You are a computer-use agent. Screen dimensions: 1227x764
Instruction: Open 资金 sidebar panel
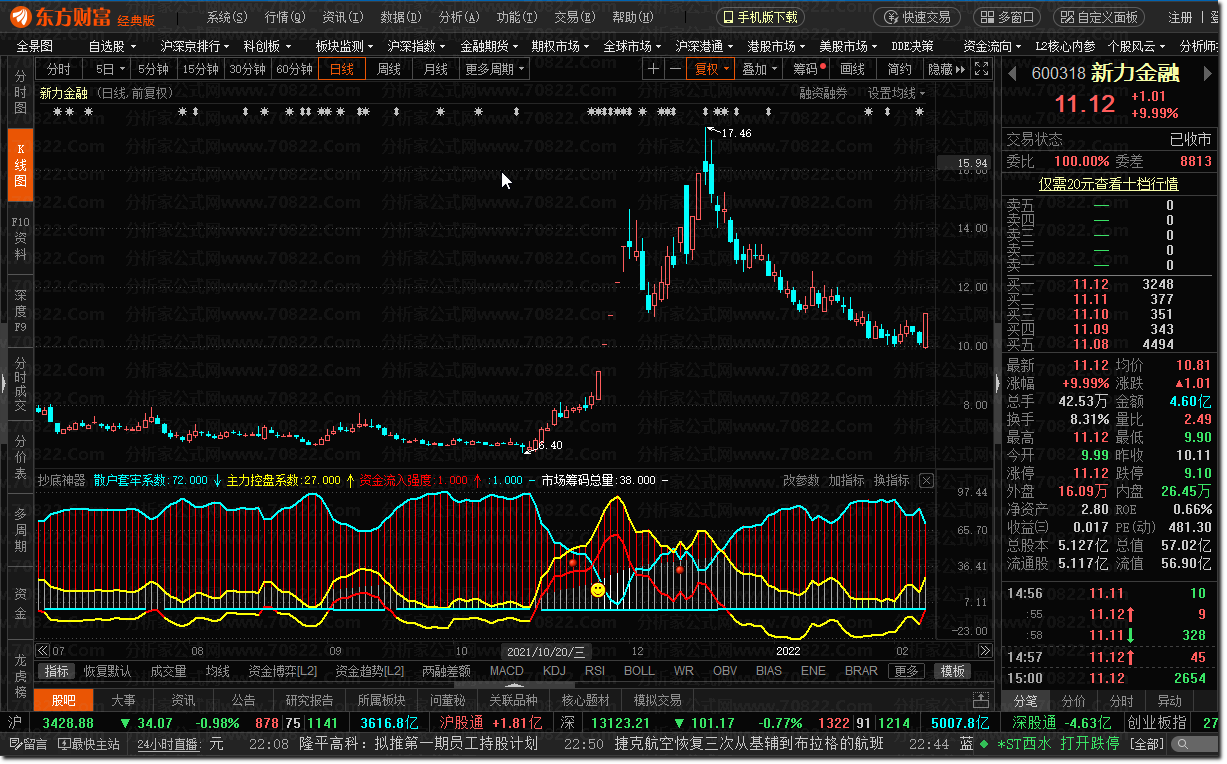point(20,603)
